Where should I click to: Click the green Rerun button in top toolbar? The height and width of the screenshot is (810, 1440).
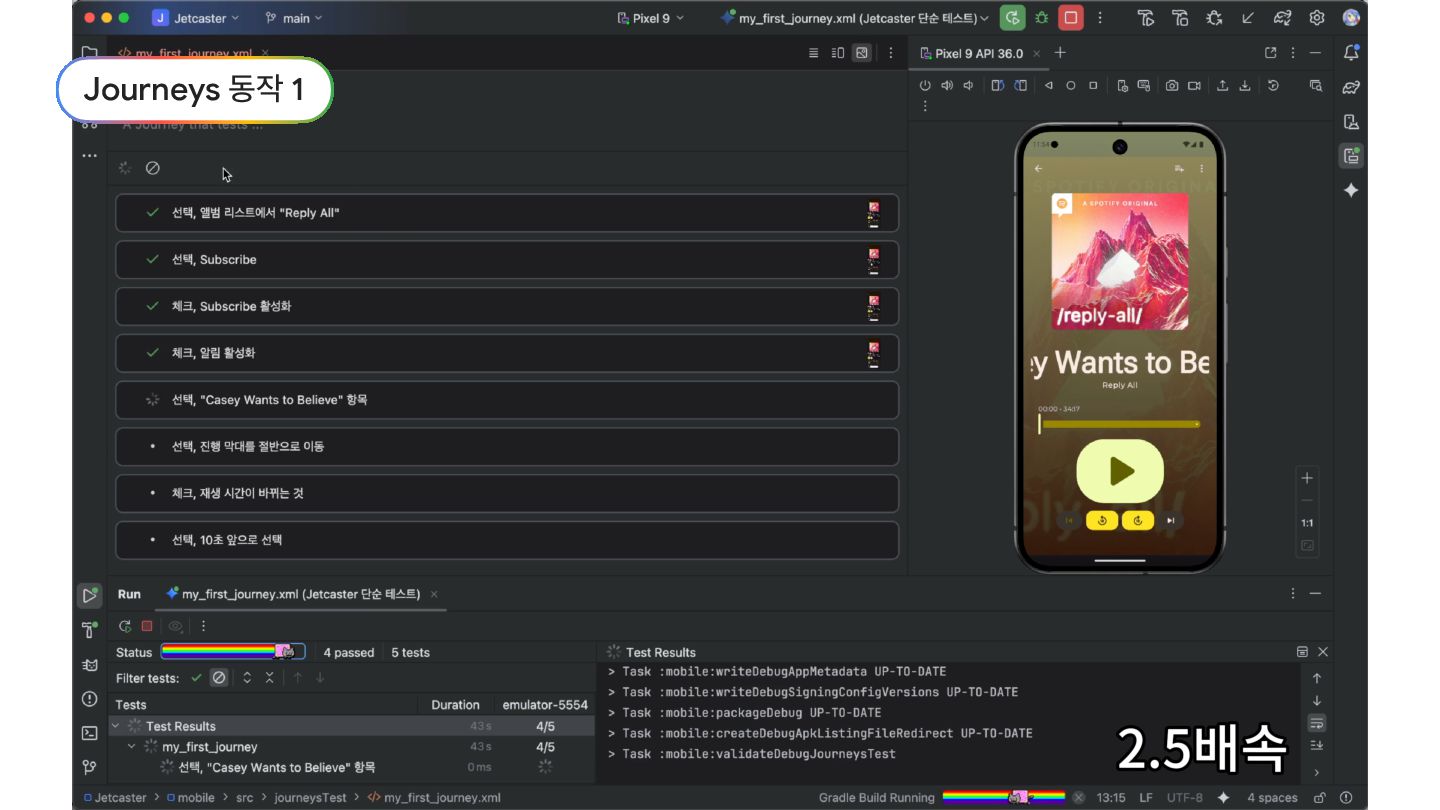(1013, 18)
